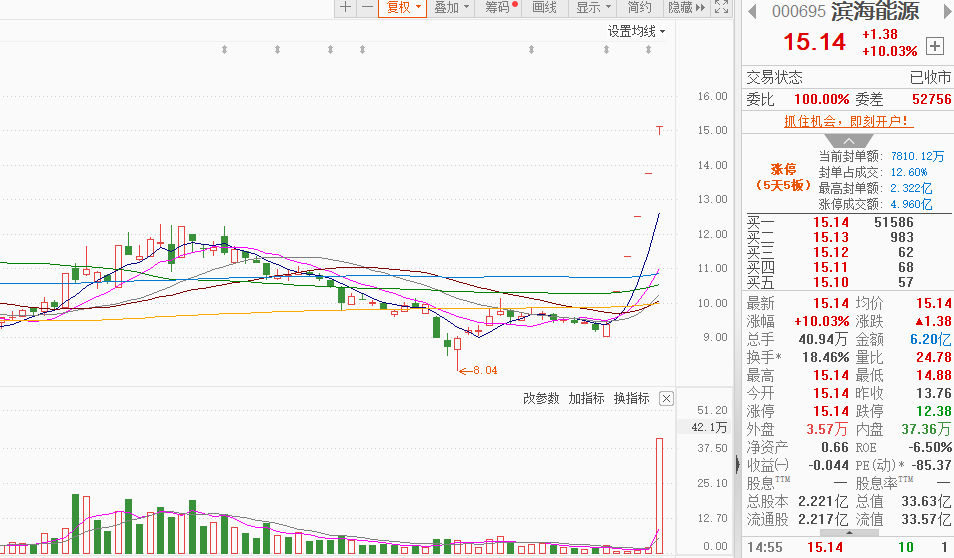Open fullscreen with the expand arrows icon
Screen dimensions: 954x558
point(724,8)
